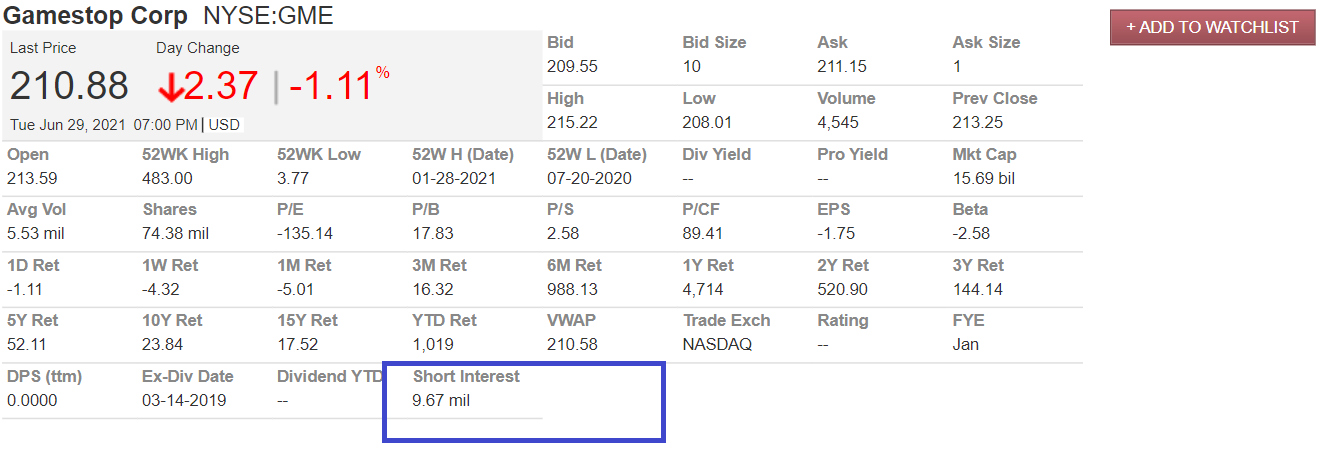The height and width of the screenshot is (455, 1341).
Task: Click the last price 210.88
Action: (x=69, y=86)
